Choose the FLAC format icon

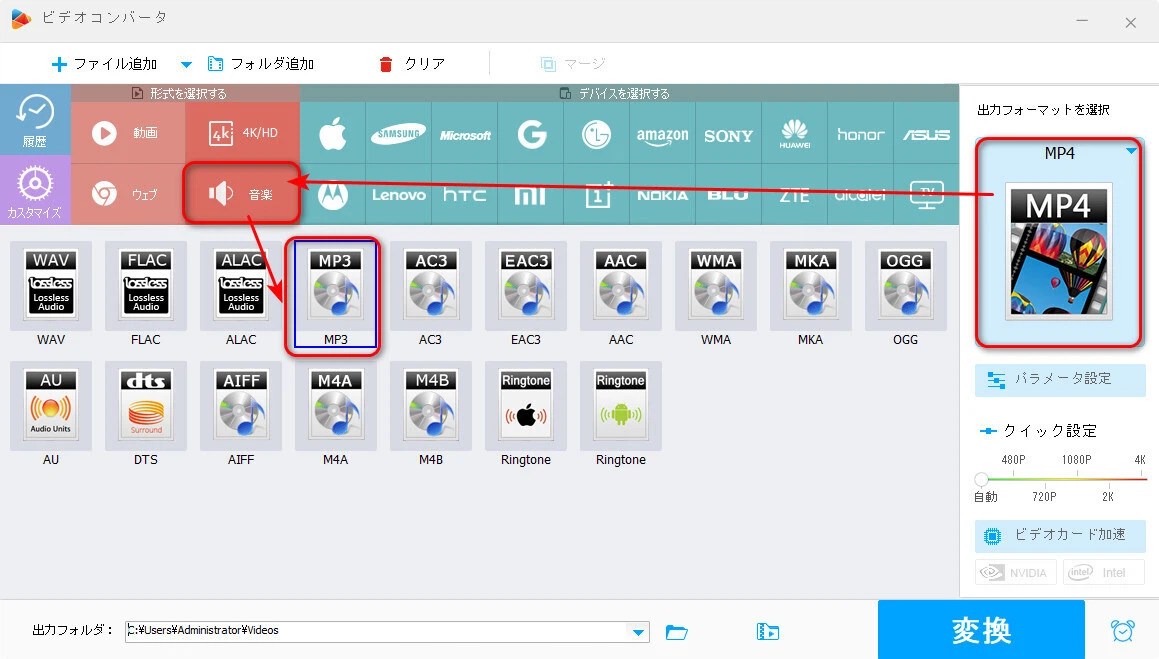(146, 286)
